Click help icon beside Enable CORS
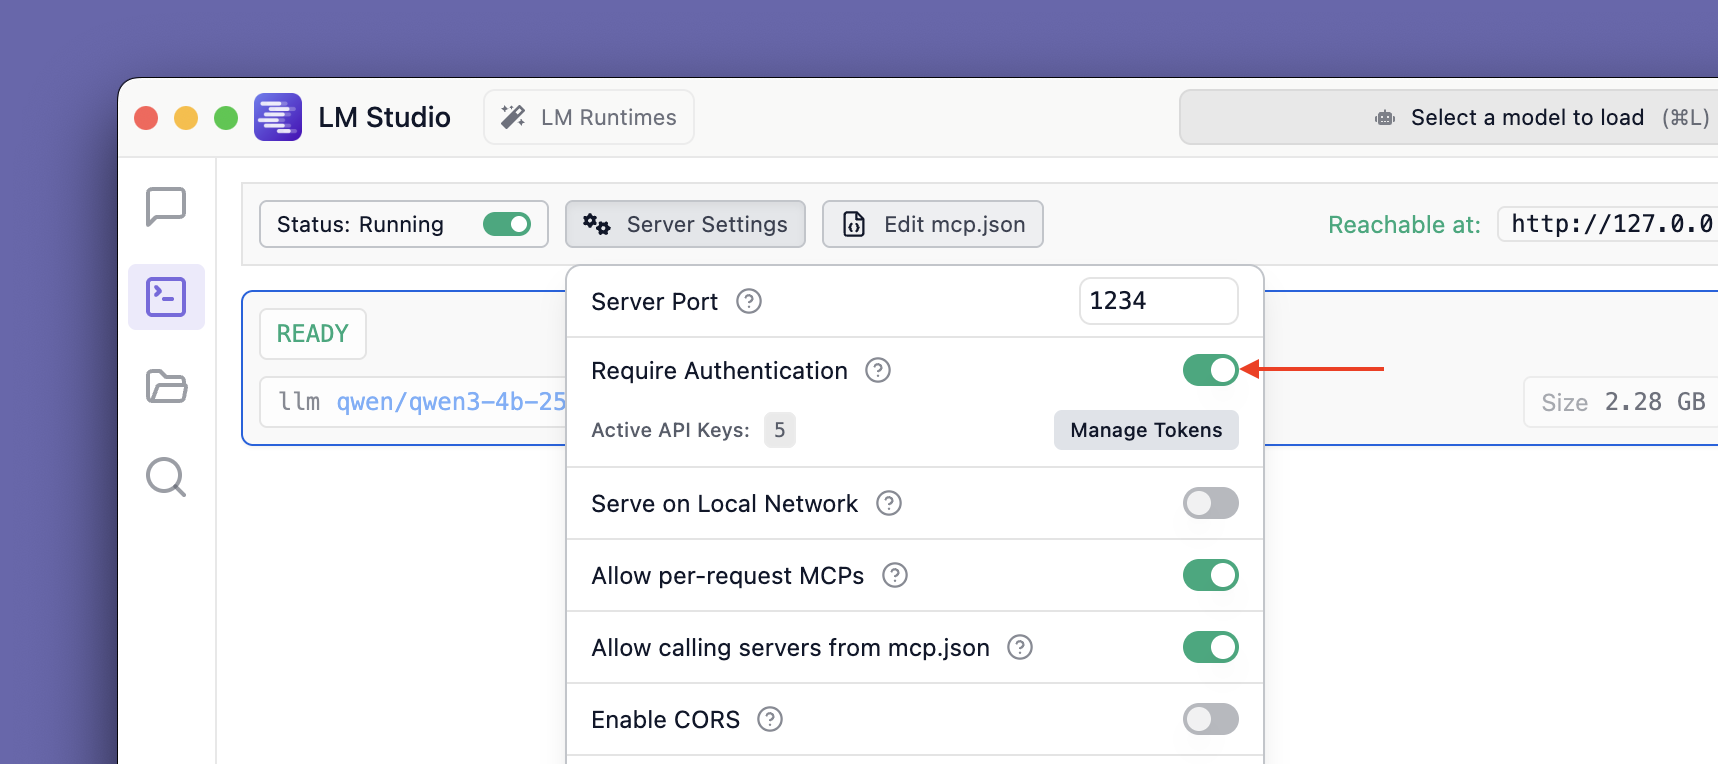This screenshot has height=764, width=1718. [x=770, y=719]
